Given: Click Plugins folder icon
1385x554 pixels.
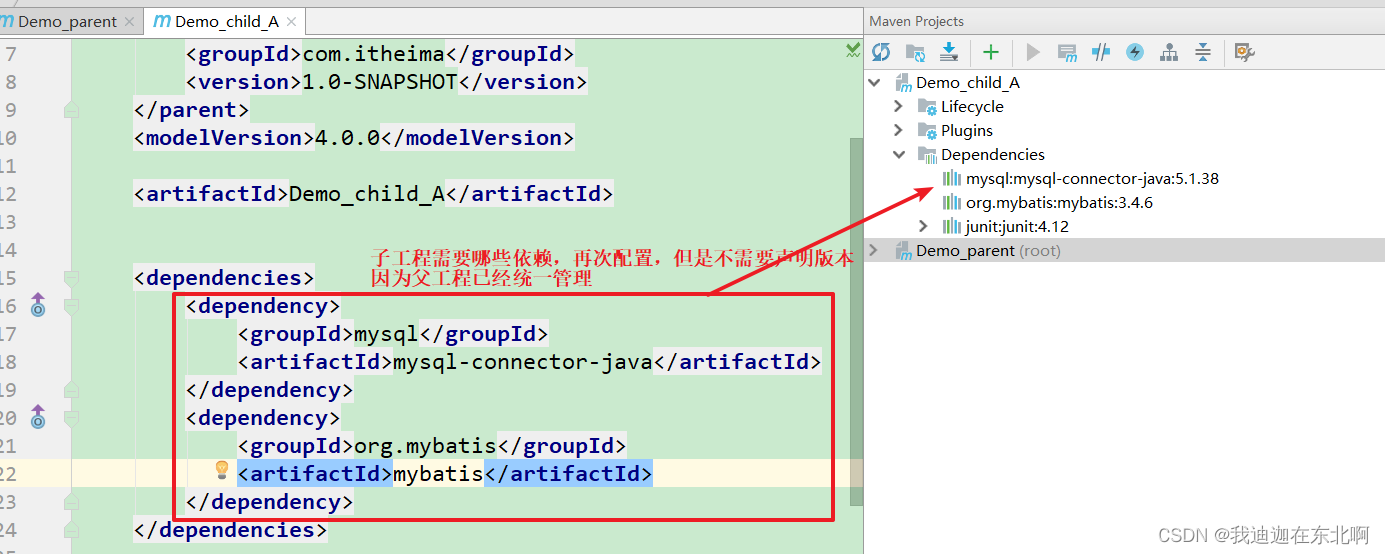Looking at the screenshot, I should [x=927, y=130].
